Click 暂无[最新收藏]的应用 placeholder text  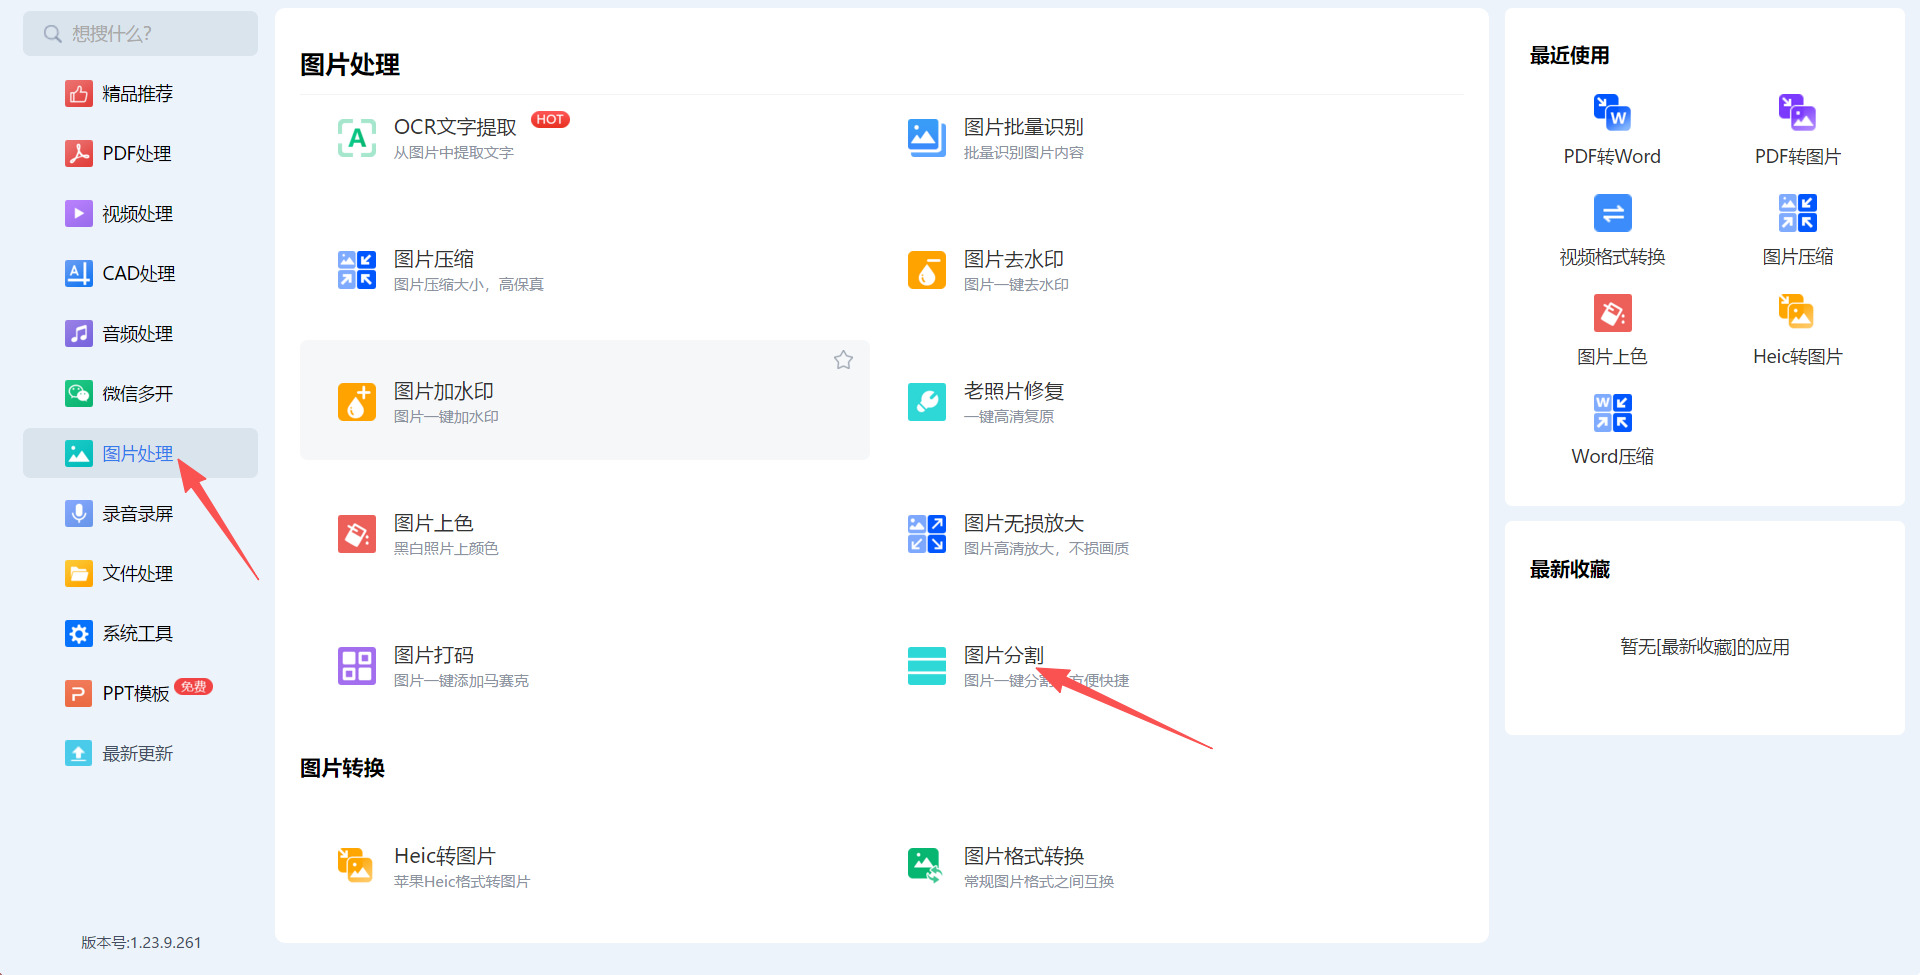click(x=1705, y=647)
